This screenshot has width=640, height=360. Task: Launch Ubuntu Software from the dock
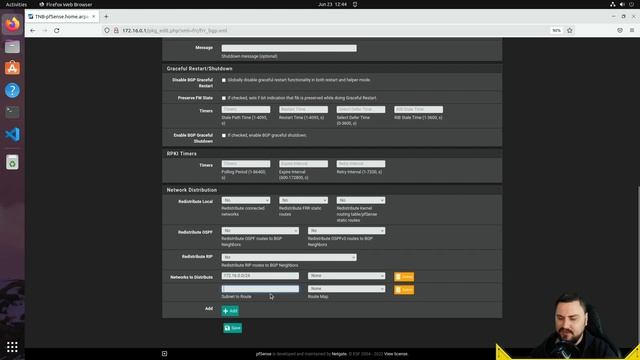pos(12,68)
